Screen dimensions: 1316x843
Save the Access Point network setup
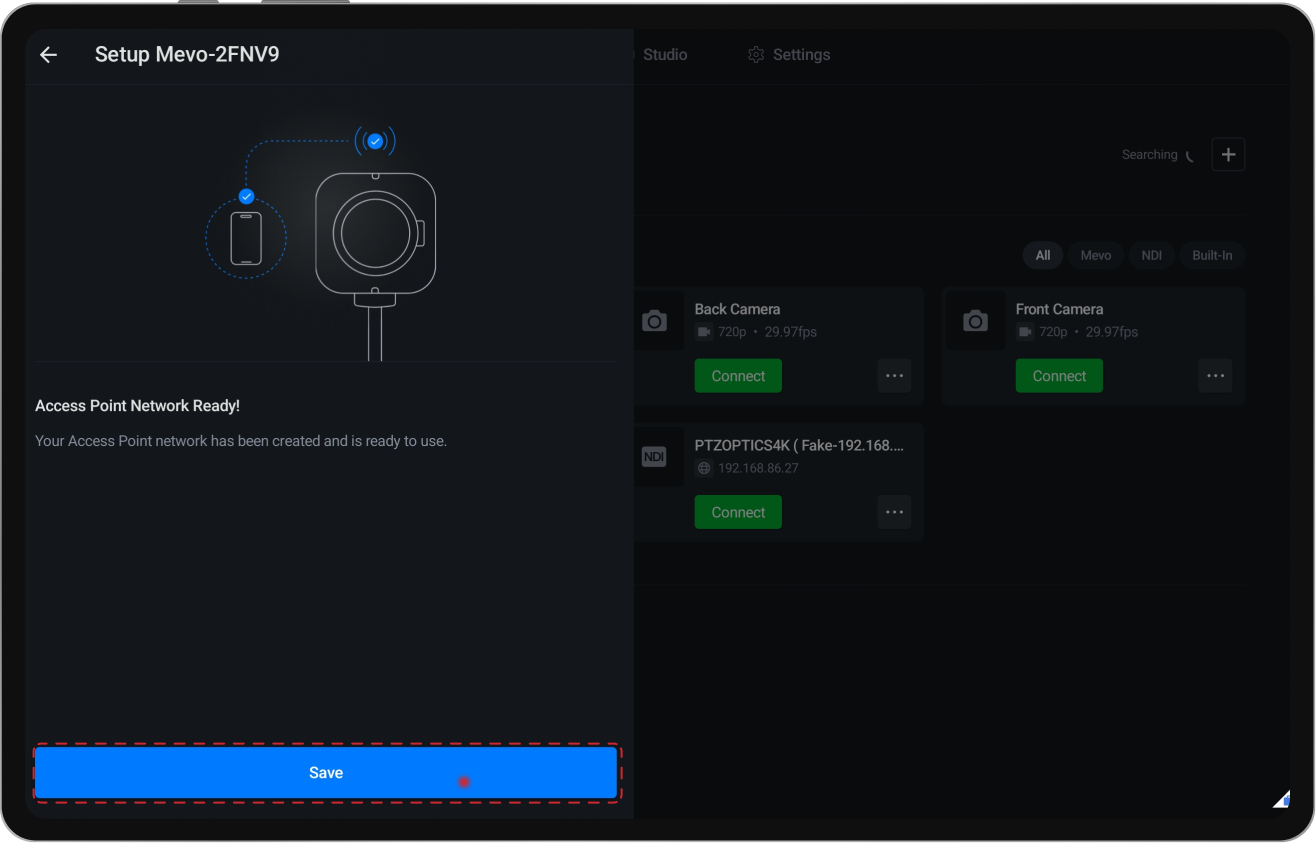pos(326,773)
